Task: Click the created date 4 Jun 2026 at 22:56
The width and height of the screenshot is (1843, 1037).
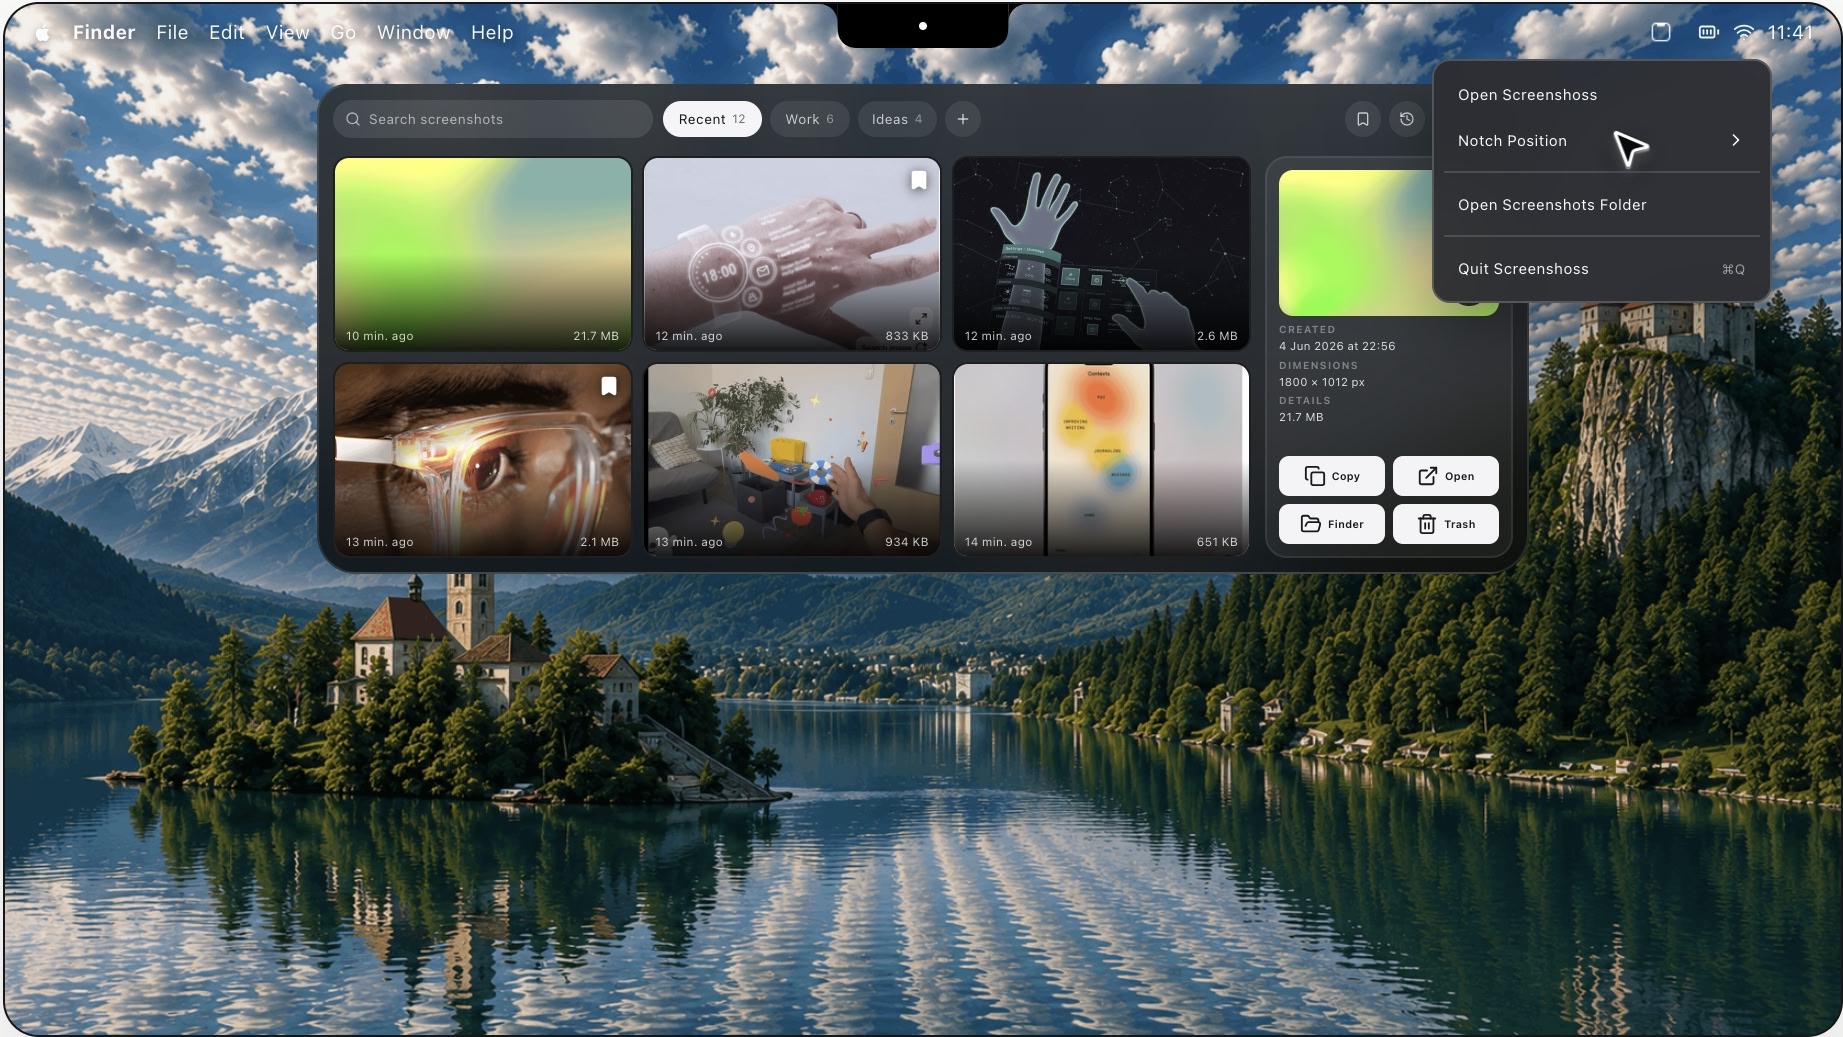Action: click(1337, 346)
